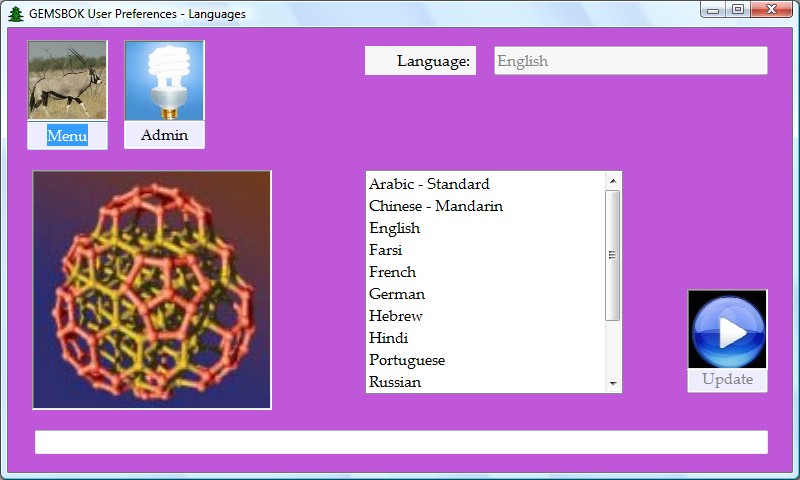This screenshot has width=800, height=480.
Task: Click the Language text field showing English
Action: (x=631, y=61)
